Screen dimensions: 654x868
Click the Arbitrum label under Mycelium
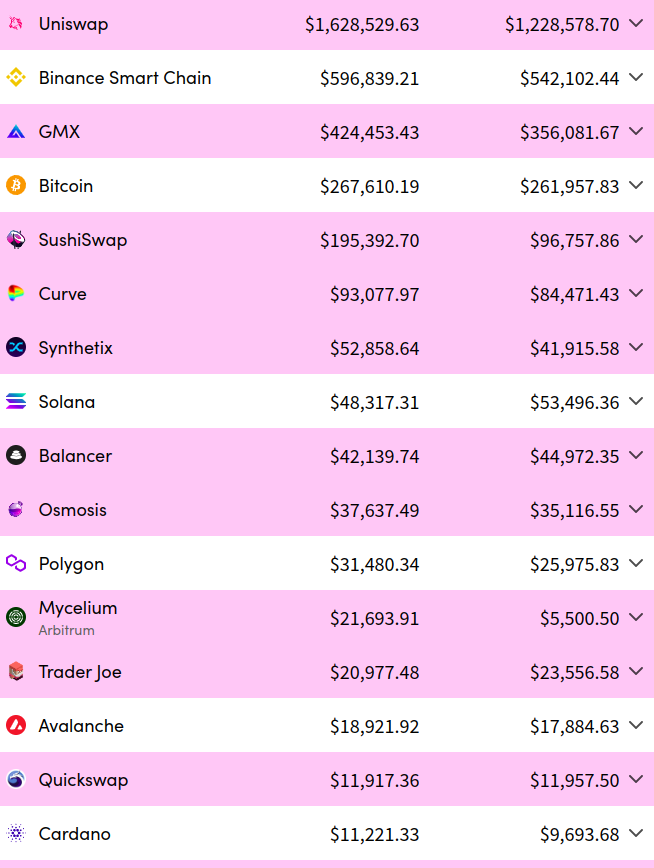tap(66, 631)
